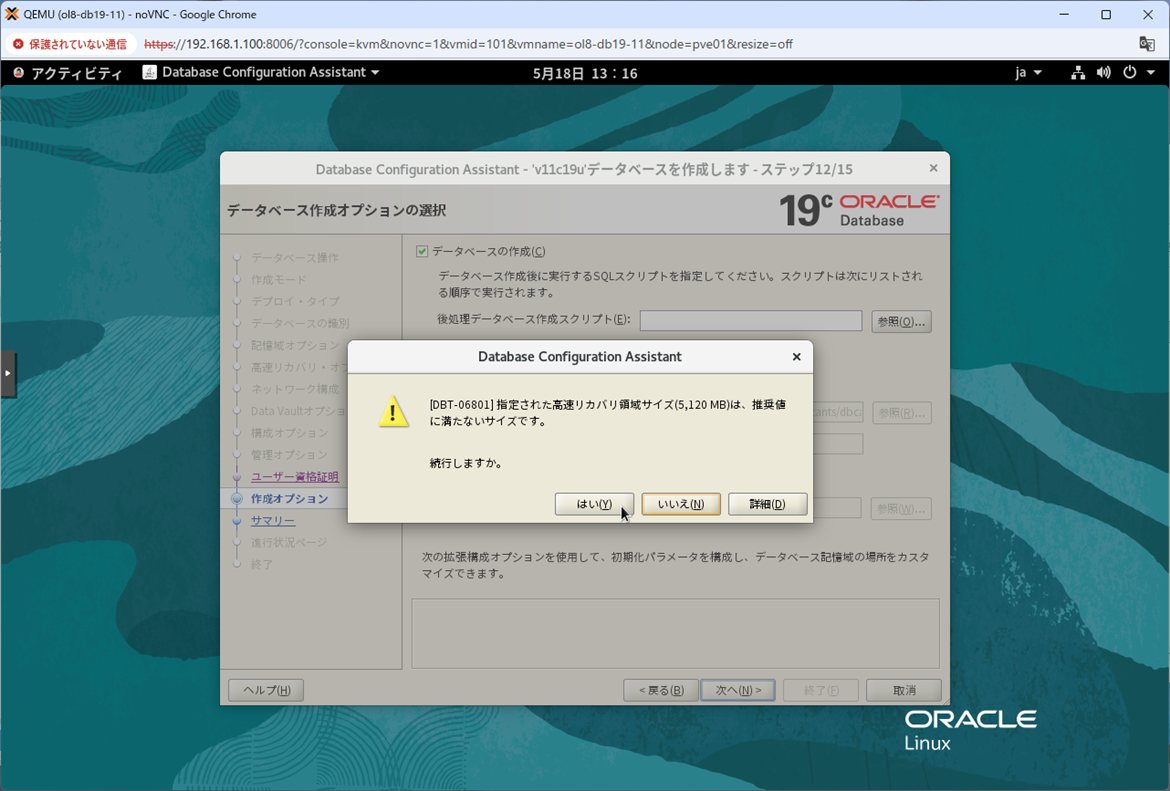Click 終了 step at sidebar bottom
Screen dimensions: 1170x791
click(x=262, y=564)
